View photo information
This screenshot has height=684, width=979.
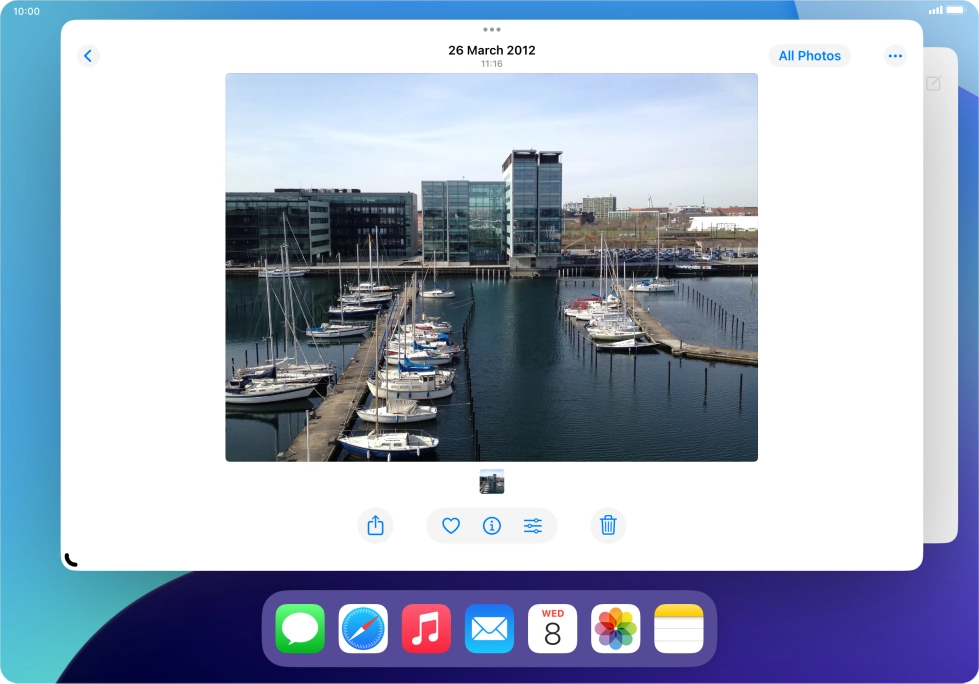pos(491,525)
